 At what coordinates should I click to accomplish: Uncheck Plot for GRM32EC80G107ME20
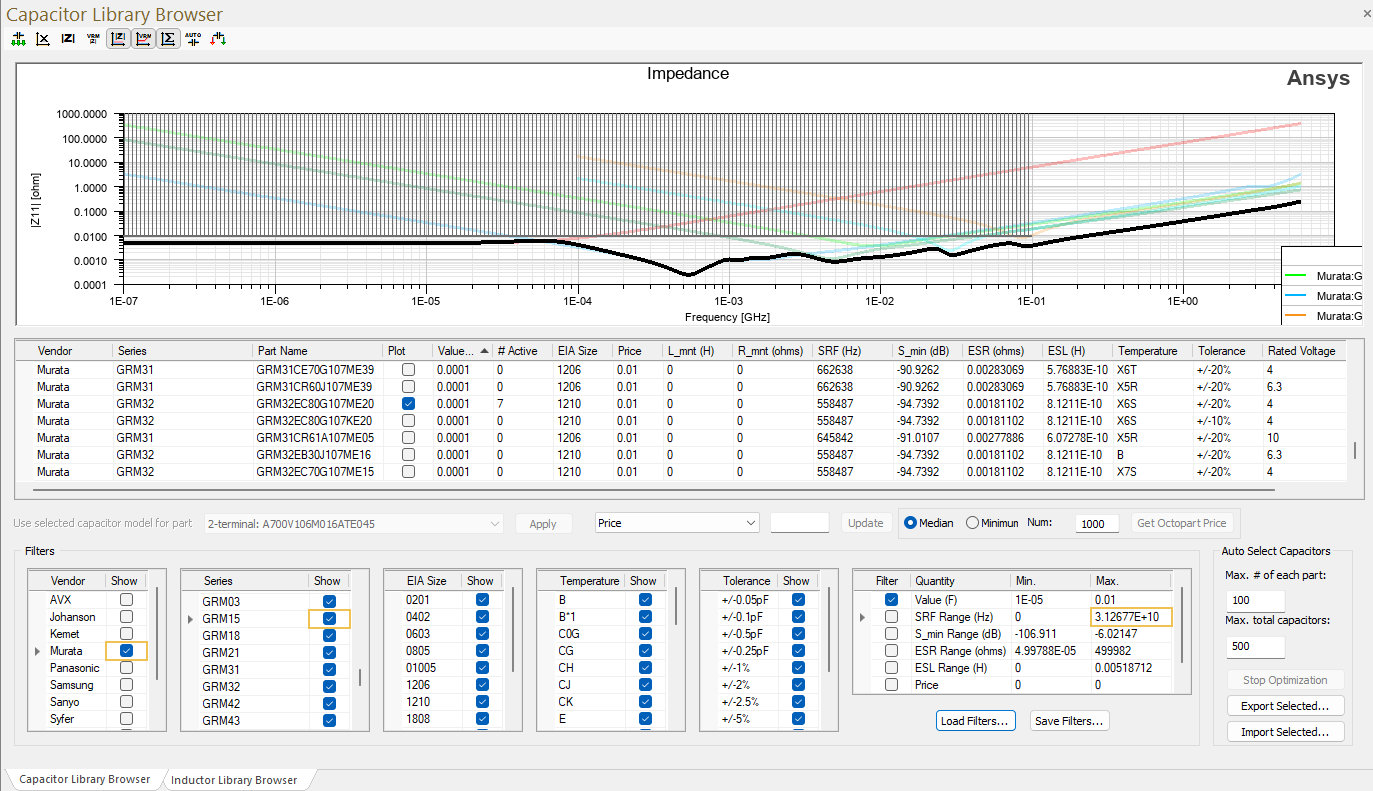pos(408,403)
